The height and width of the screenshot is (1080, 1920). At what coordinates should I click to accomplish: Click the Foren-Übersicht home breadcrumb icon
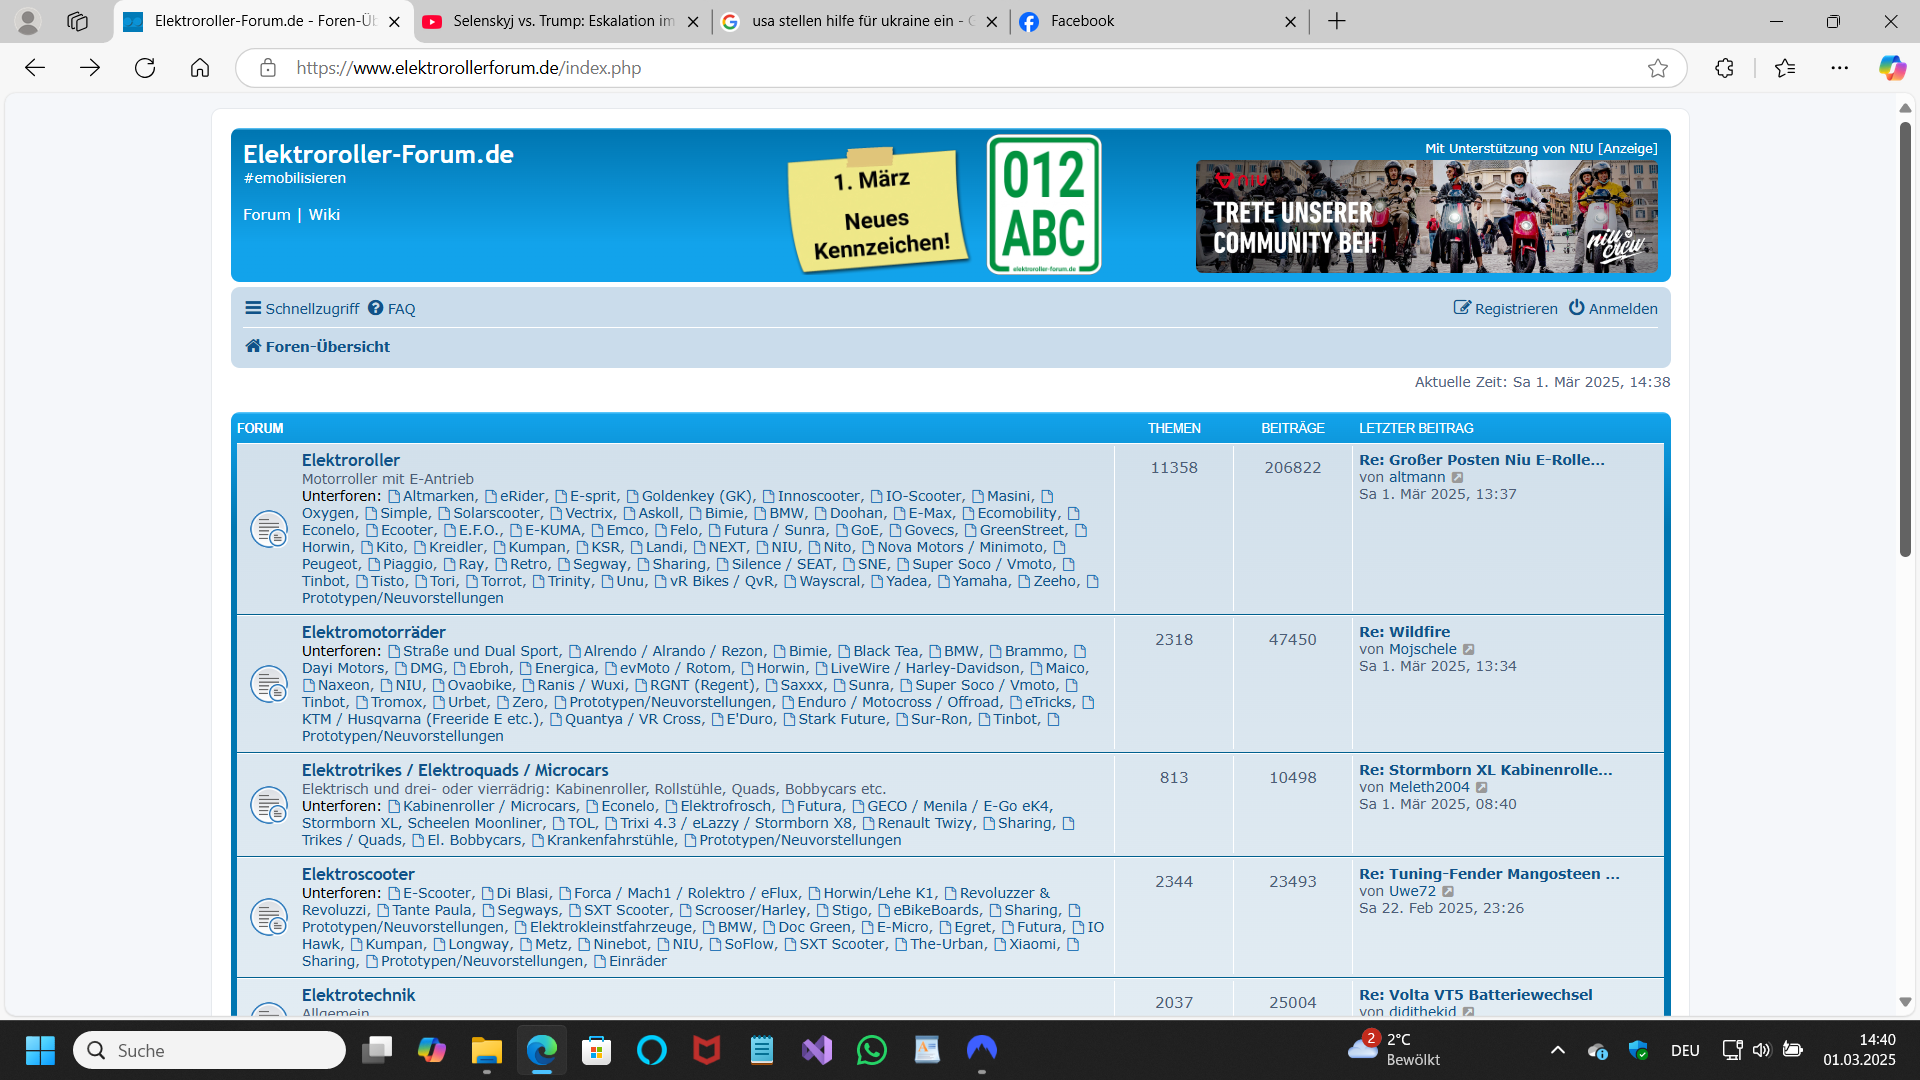253,346
